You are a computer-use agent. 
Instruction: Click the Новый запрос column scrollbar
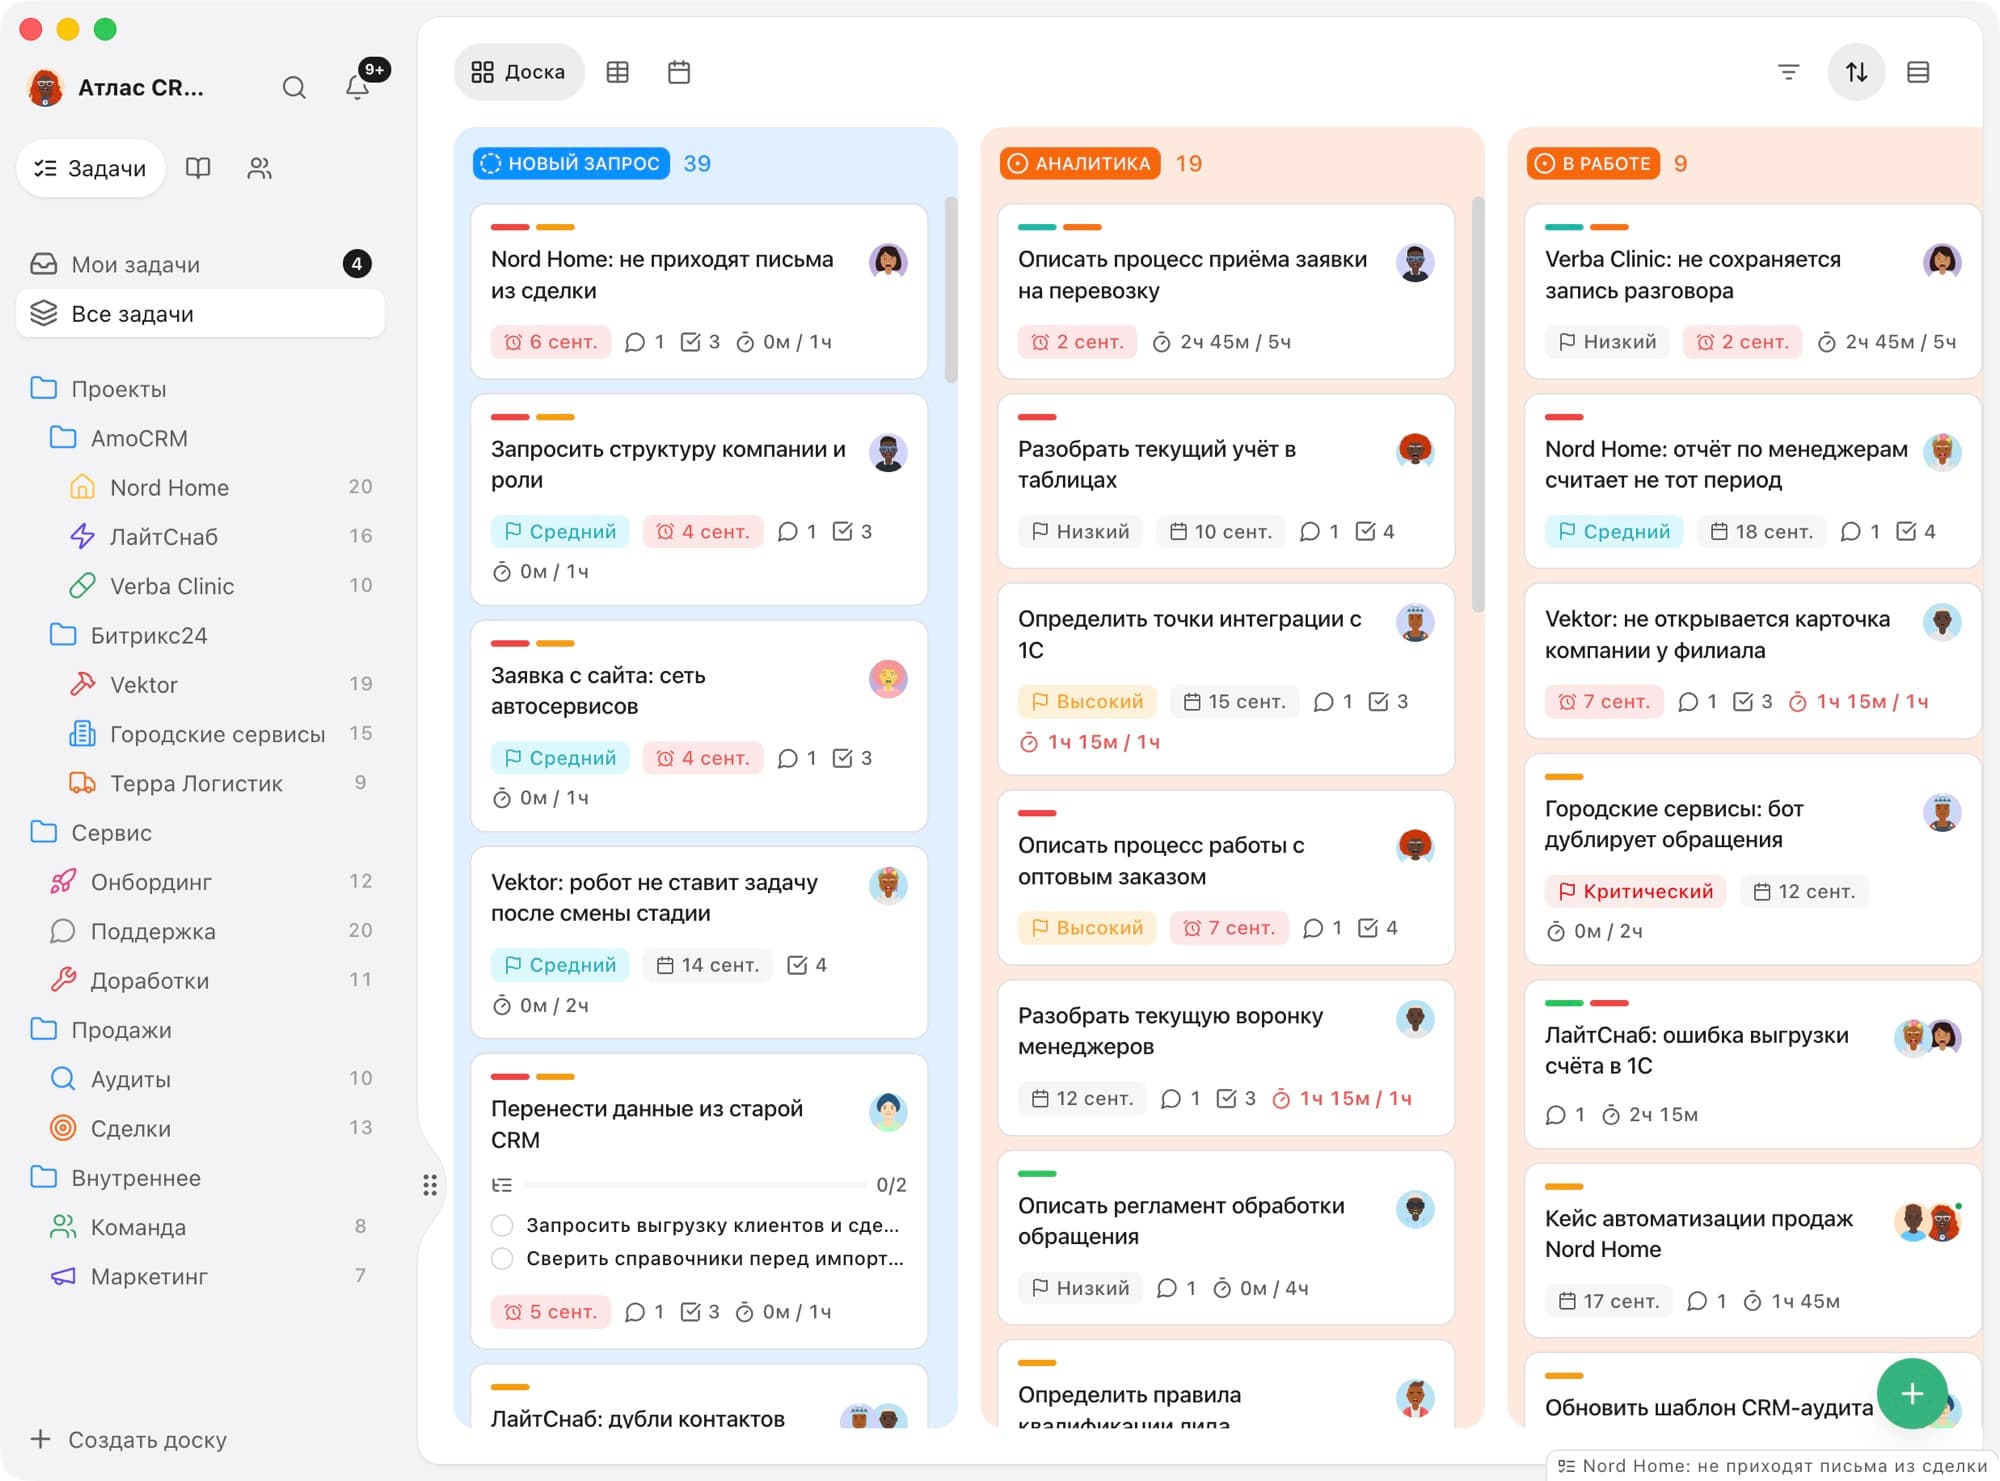pyautogui.click(x=951, y=290)
